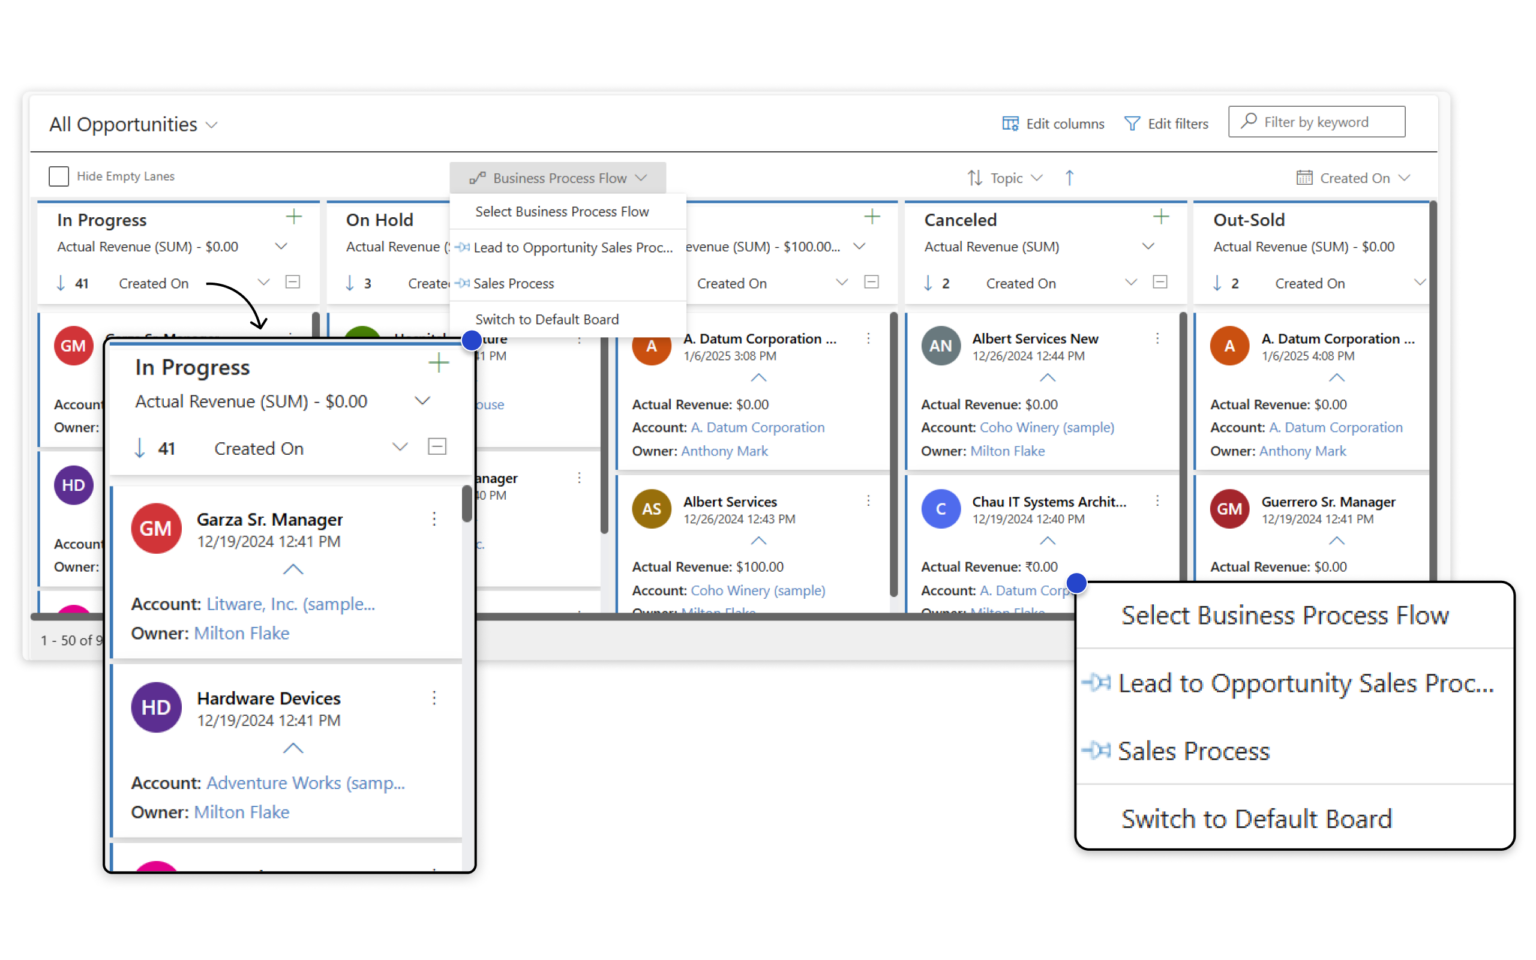This screenshot has width=1536, height=960.
Task: Collapse details on the Albert Services New card
Action: [x=1048, y=378]
